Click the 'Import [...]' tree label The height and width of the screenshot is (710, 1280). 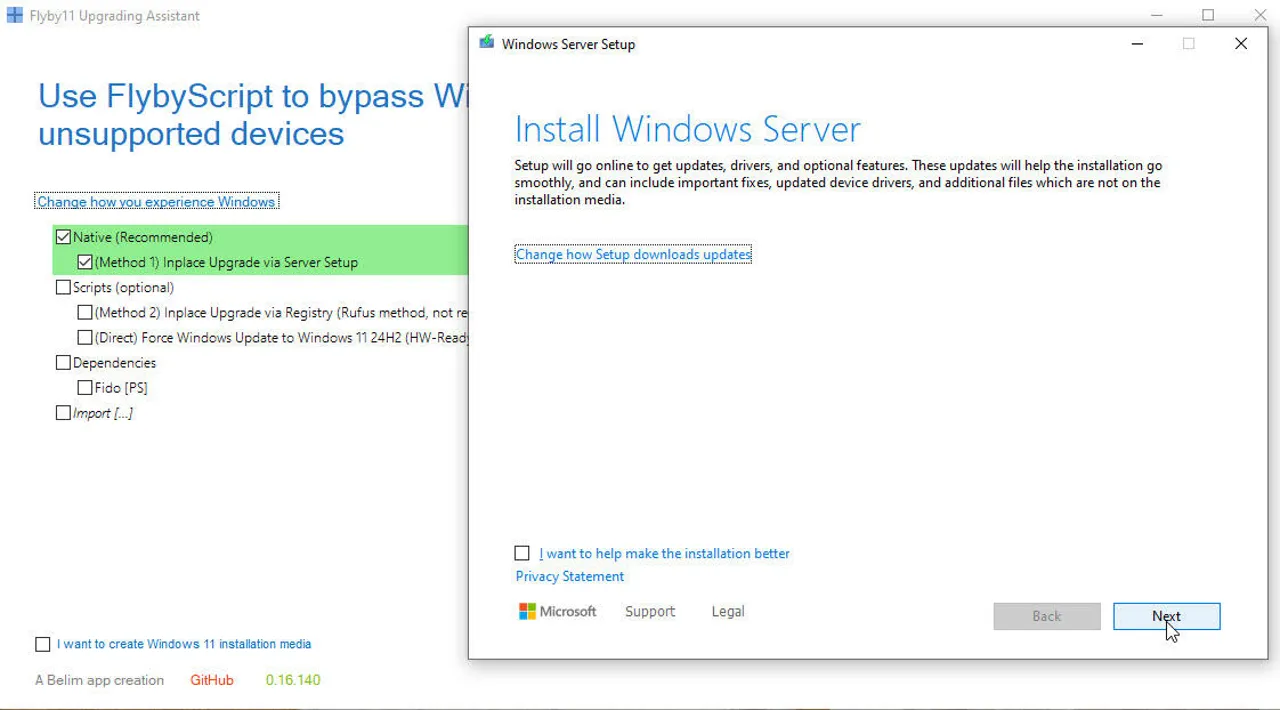(103, 412)
